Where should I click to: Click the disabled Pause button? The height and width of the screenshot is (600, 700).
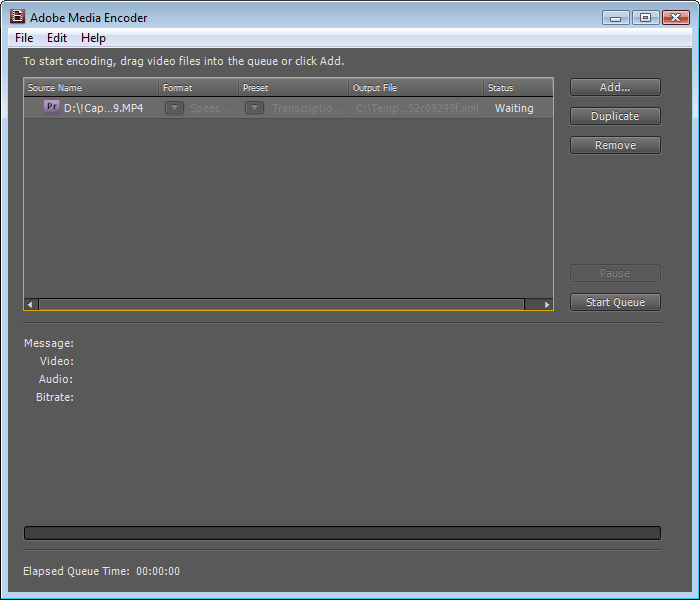[x=615, y=273]
